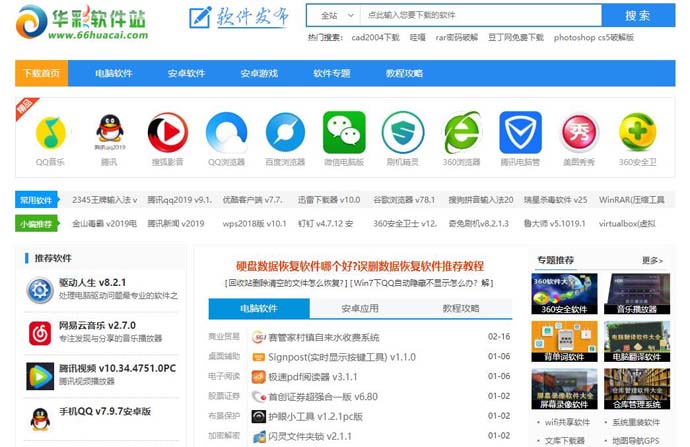Open the QQ浏览器 icon
Screen dimensions: 690x447
pyautogui.click(x=226, y=132)
